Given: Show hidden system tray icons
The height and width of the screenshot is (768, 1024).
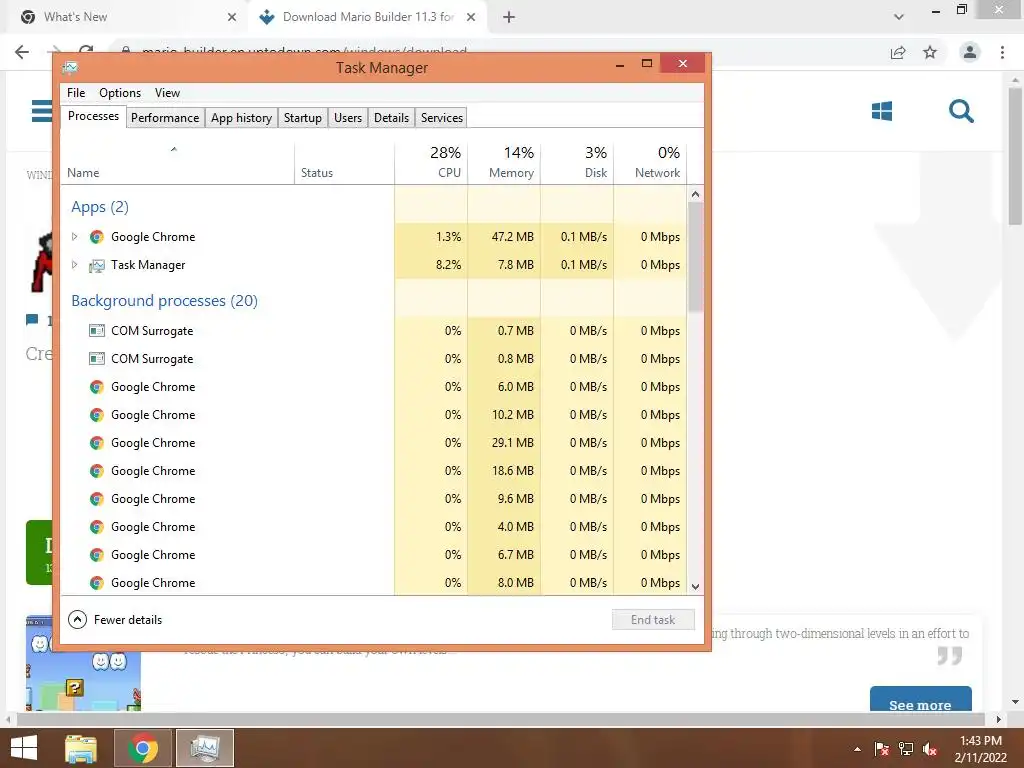Looking at the screenshot, I should click(x=857, y=749).
